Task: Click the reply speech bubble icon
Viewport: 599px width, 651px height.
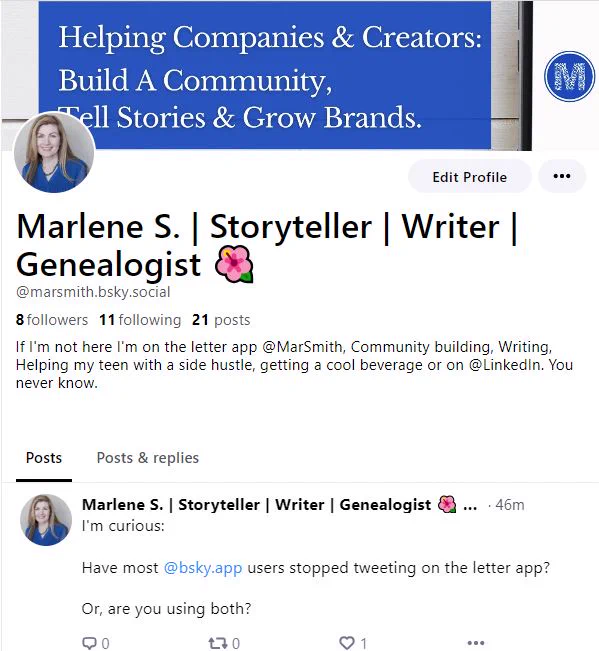Action: 89,643
